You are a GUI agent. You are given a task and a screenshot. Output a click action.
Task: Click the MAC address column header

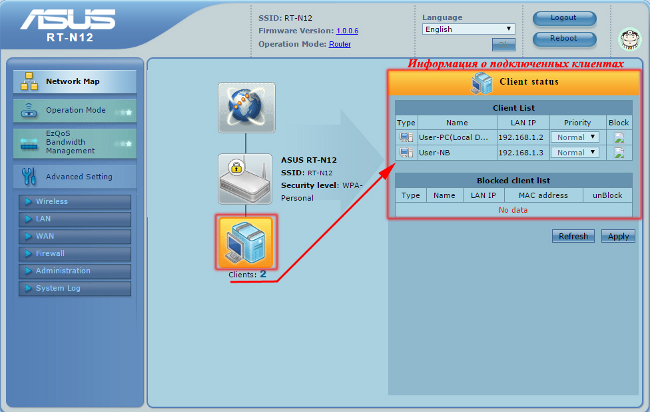click(543, 195)
